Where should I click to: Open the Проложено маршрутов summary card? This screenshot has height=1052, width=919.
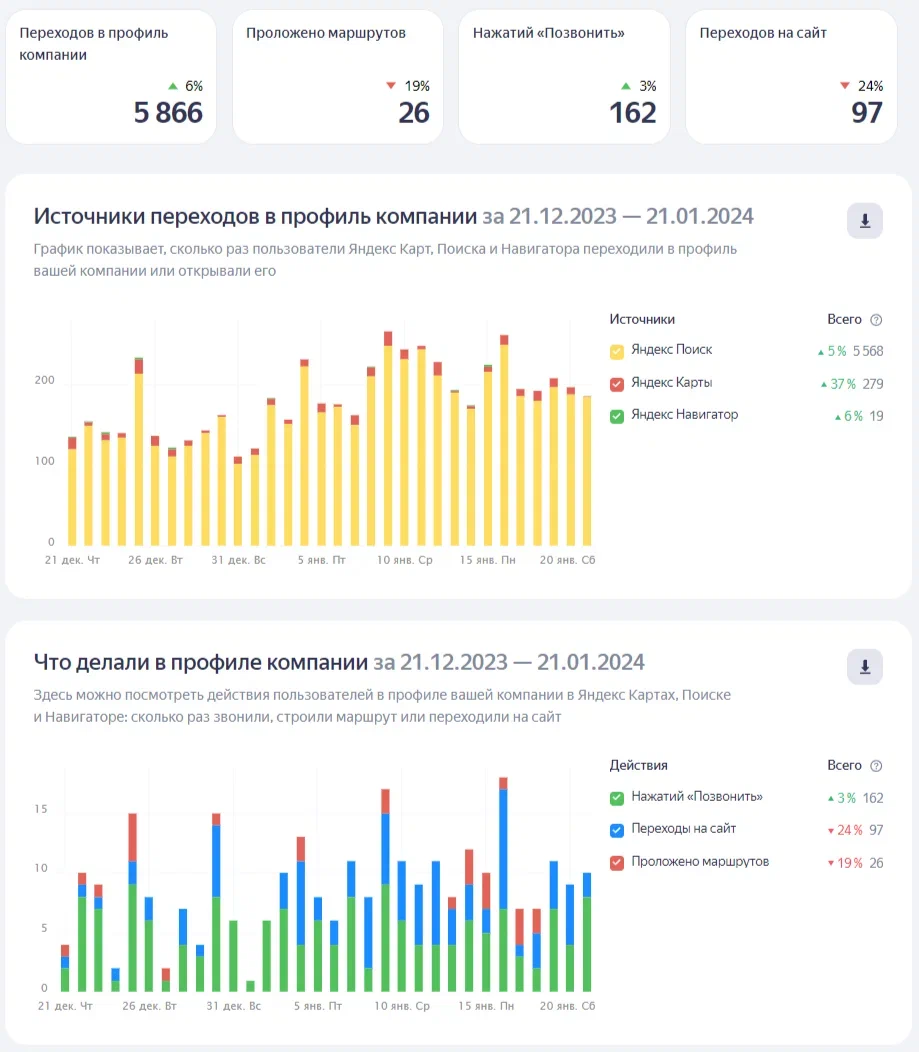click(x=337, y=77)
